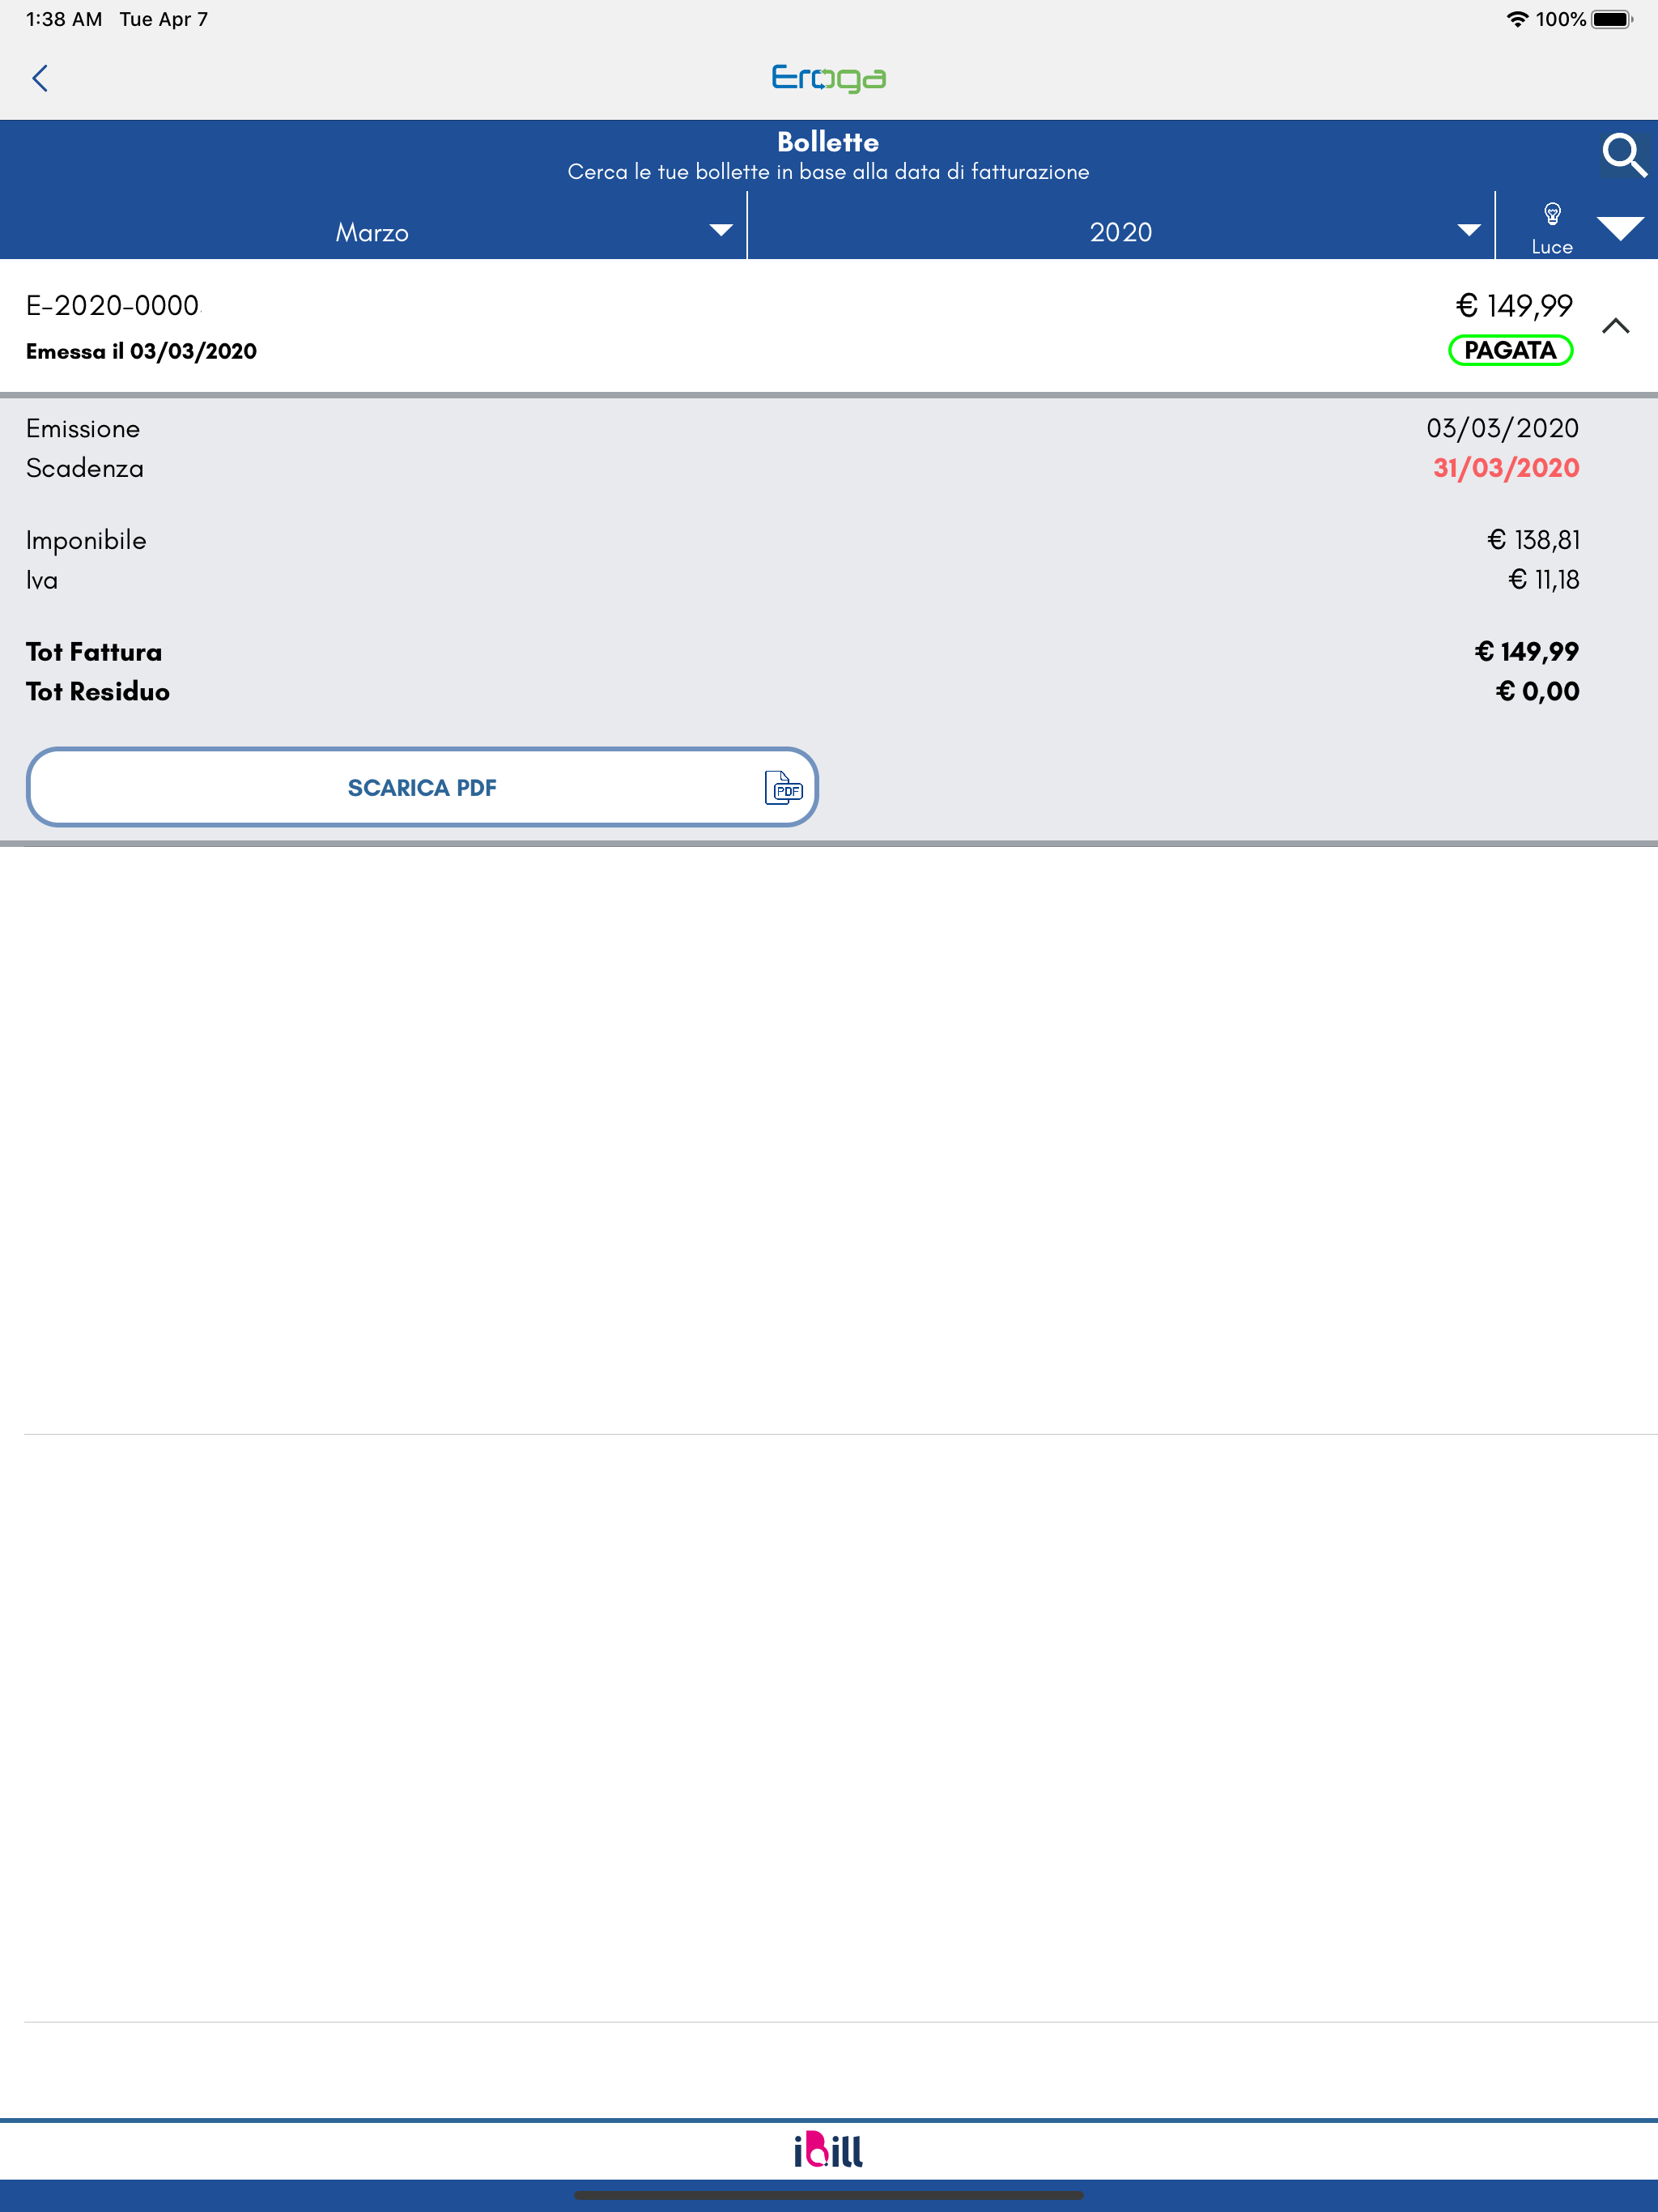The height and width of the screenshot is (2212, 1658).
Task: Tap the PAGATA status badge
Action: (x=1510, y=351)
